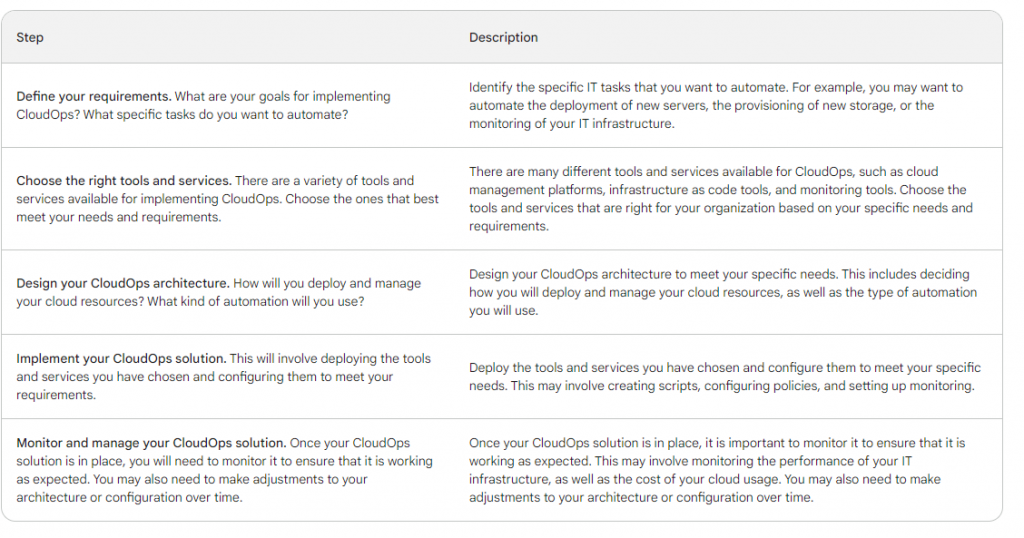Click the bold 'Choose the right tools and services.' text
1024x538 pixels.
pos(124,181)
